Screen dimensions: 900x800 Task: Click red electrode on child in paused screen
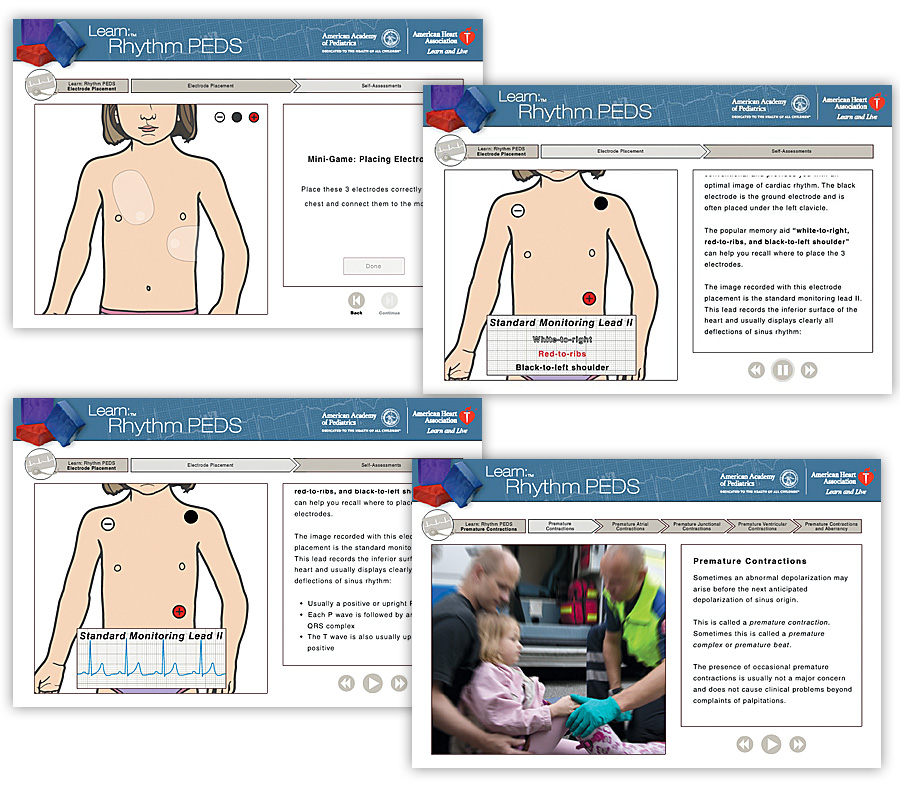click(589, 298)
